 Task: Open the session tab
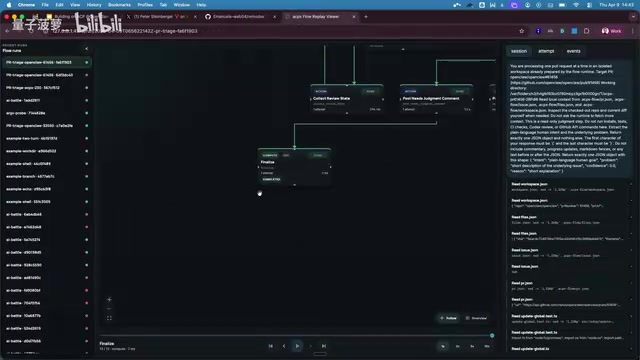519,51
